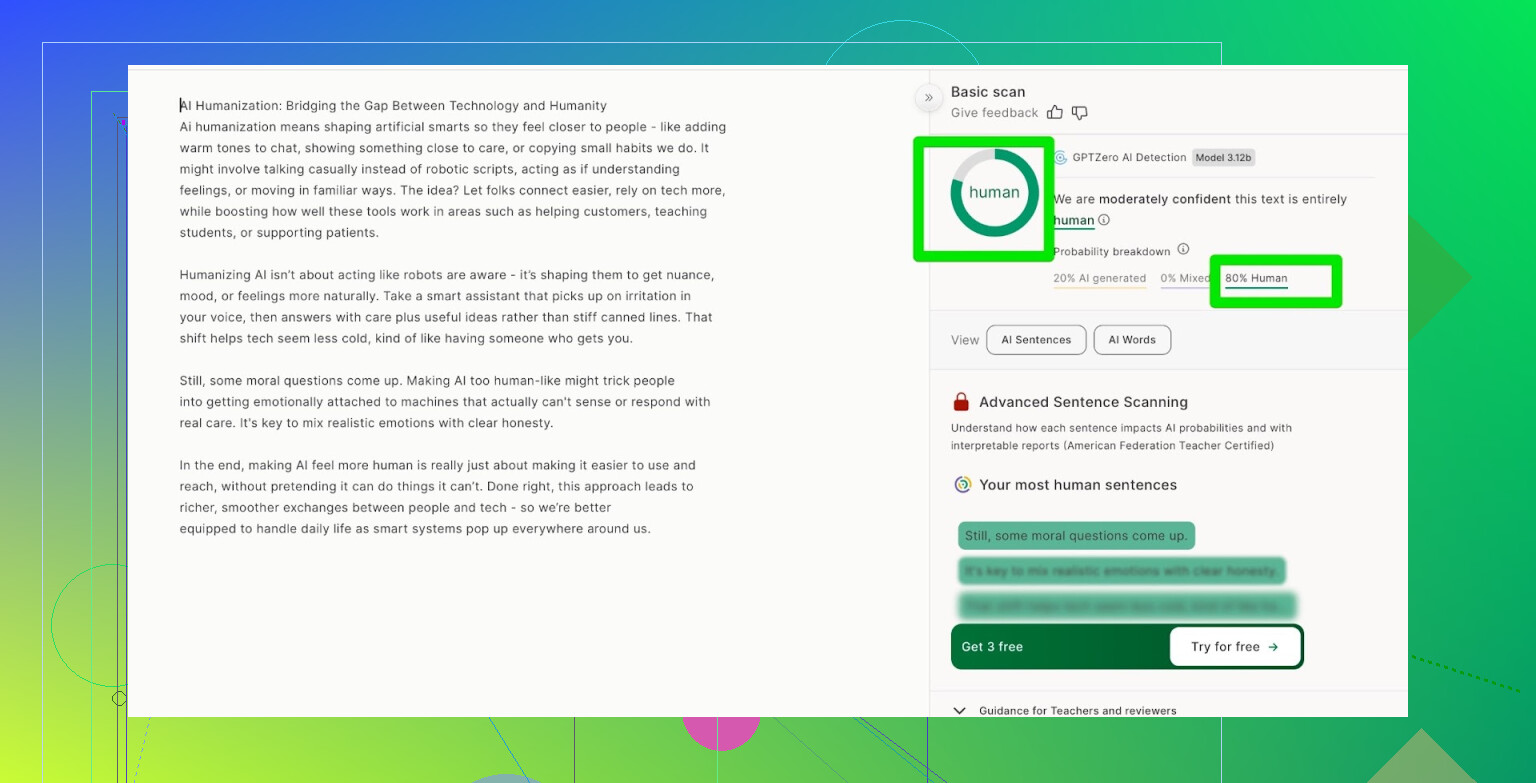Select the 0% Mixed breakdown
The width and height of the screenshot is (1536, 783).
(1183, 279)
